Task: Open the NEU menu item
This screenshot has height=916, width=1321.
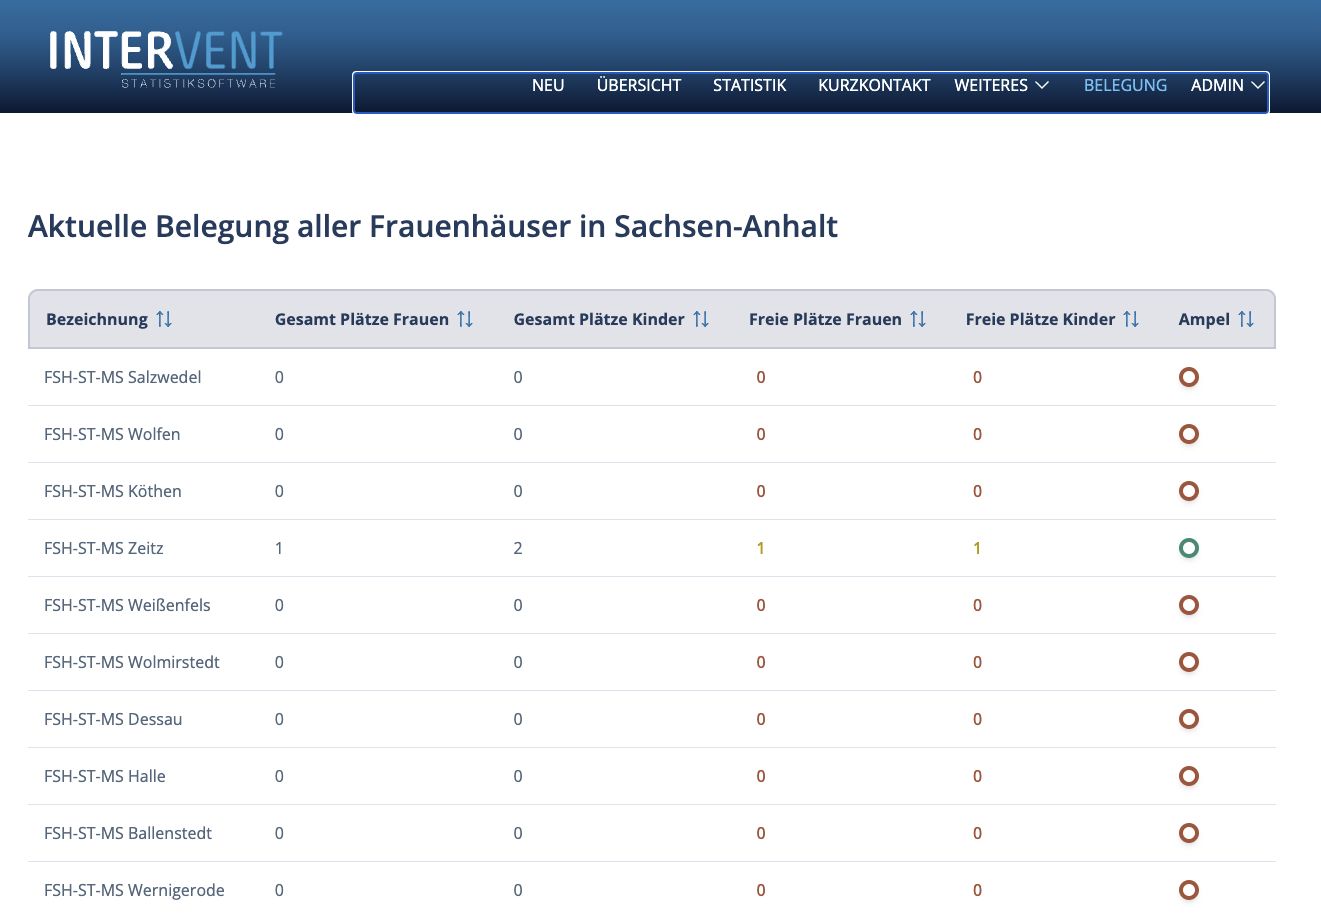Action: coord(548,85)
